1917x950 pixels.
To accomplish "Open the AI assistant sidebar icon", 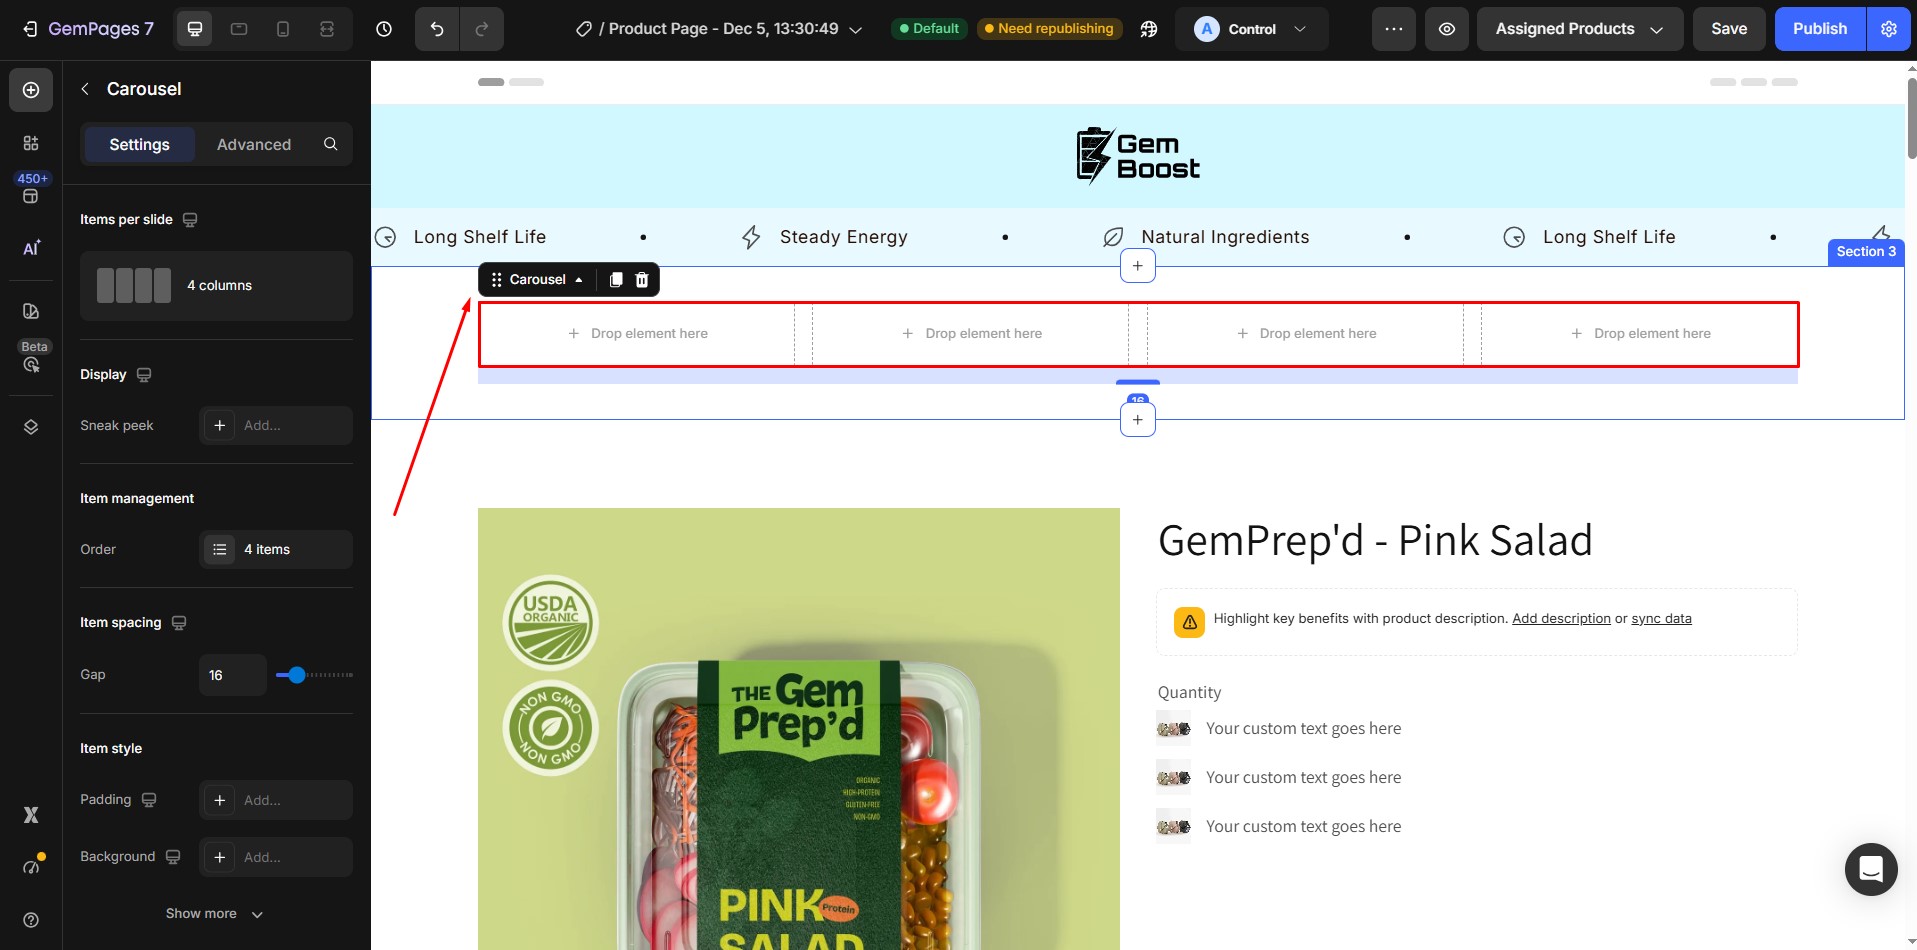I will coord(31,247).
